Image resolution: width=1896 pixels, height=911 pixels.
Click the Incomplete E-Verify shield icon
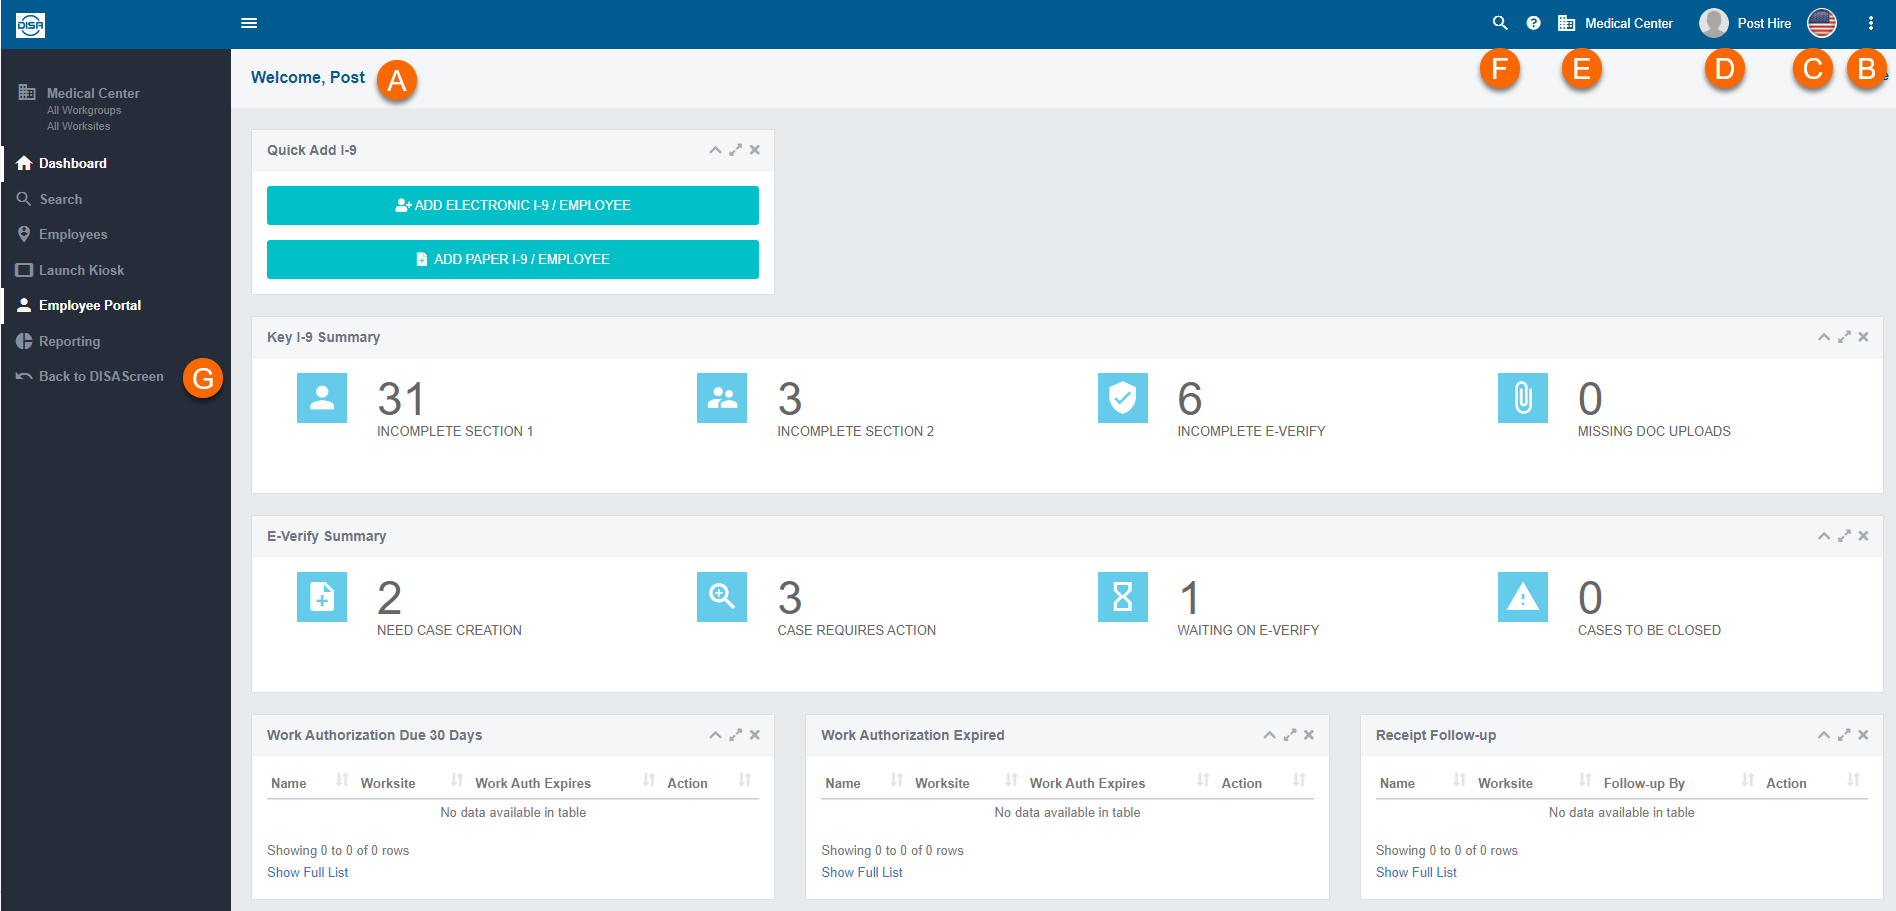[1123, 398]
